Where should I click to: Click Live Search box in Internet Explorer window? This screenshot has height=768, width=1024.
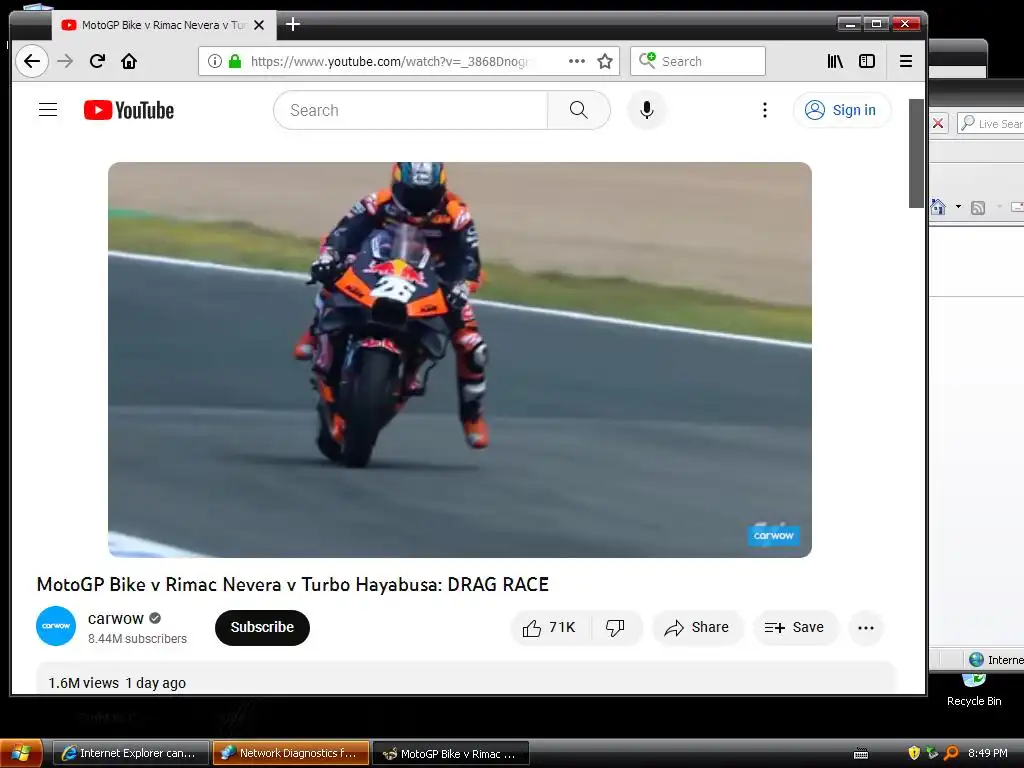[x=991, y=123]
